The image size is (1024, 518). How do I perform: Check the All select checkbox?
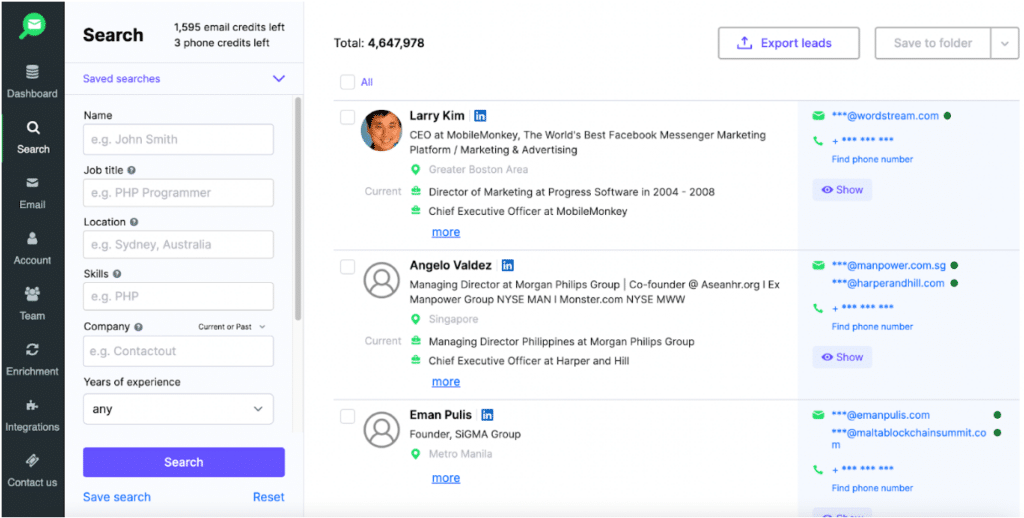347,82
